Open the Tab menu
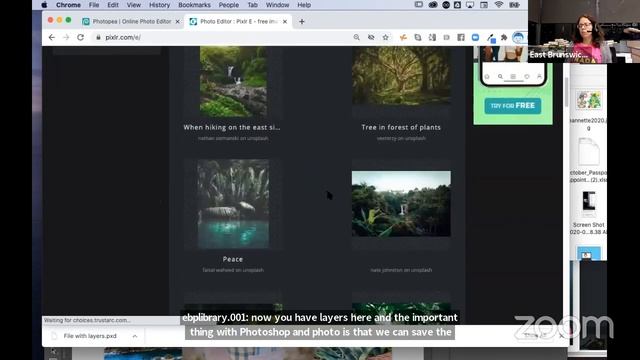This screenshot has width=640, height=360. click(252, 5)
